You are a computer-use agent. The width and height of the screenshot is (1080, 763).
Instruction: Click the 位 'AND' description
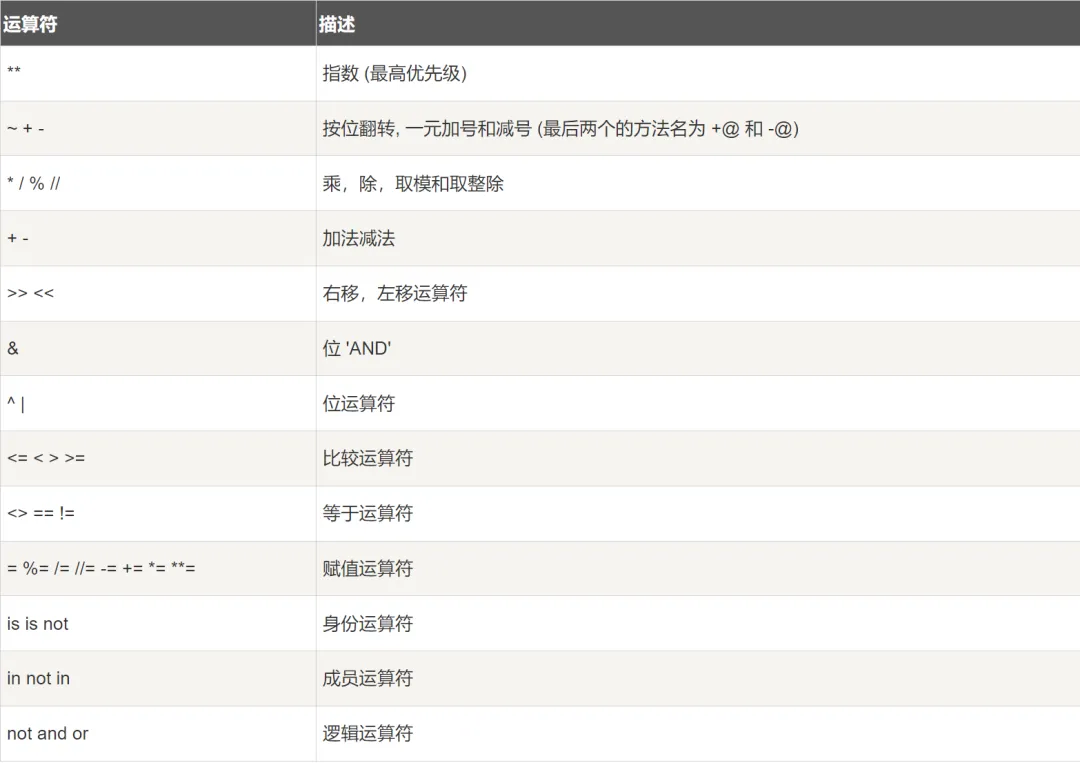(357, 348)
